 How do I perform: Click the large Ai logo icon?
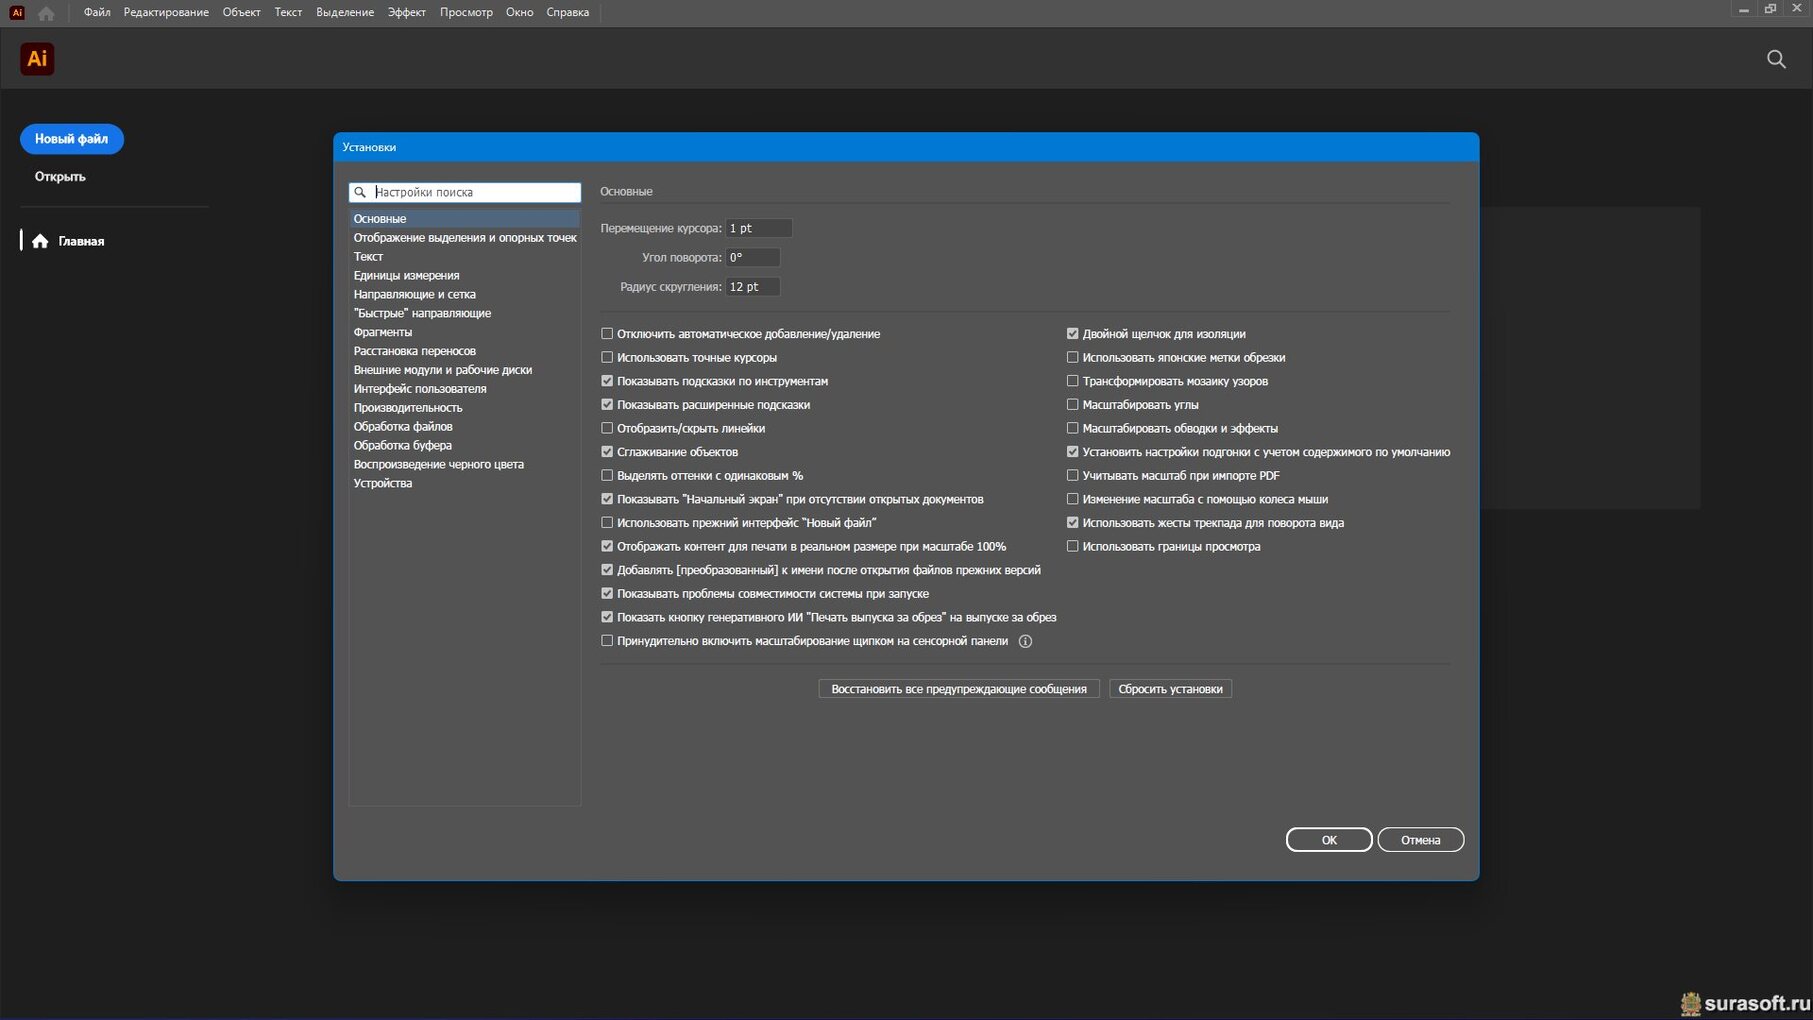(x=37, y=59)
